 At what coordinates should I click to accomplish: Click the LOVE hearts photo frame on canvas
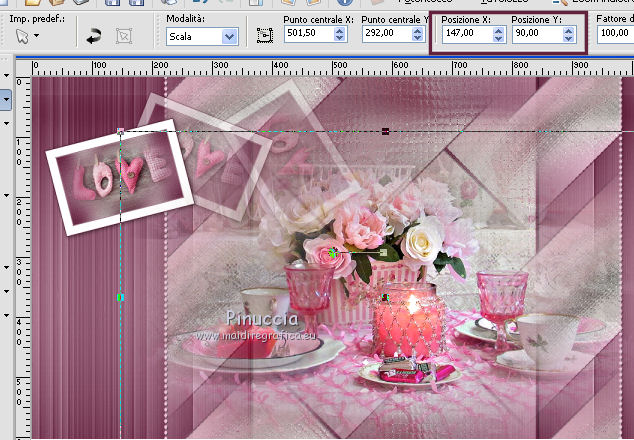click(120, 177)
